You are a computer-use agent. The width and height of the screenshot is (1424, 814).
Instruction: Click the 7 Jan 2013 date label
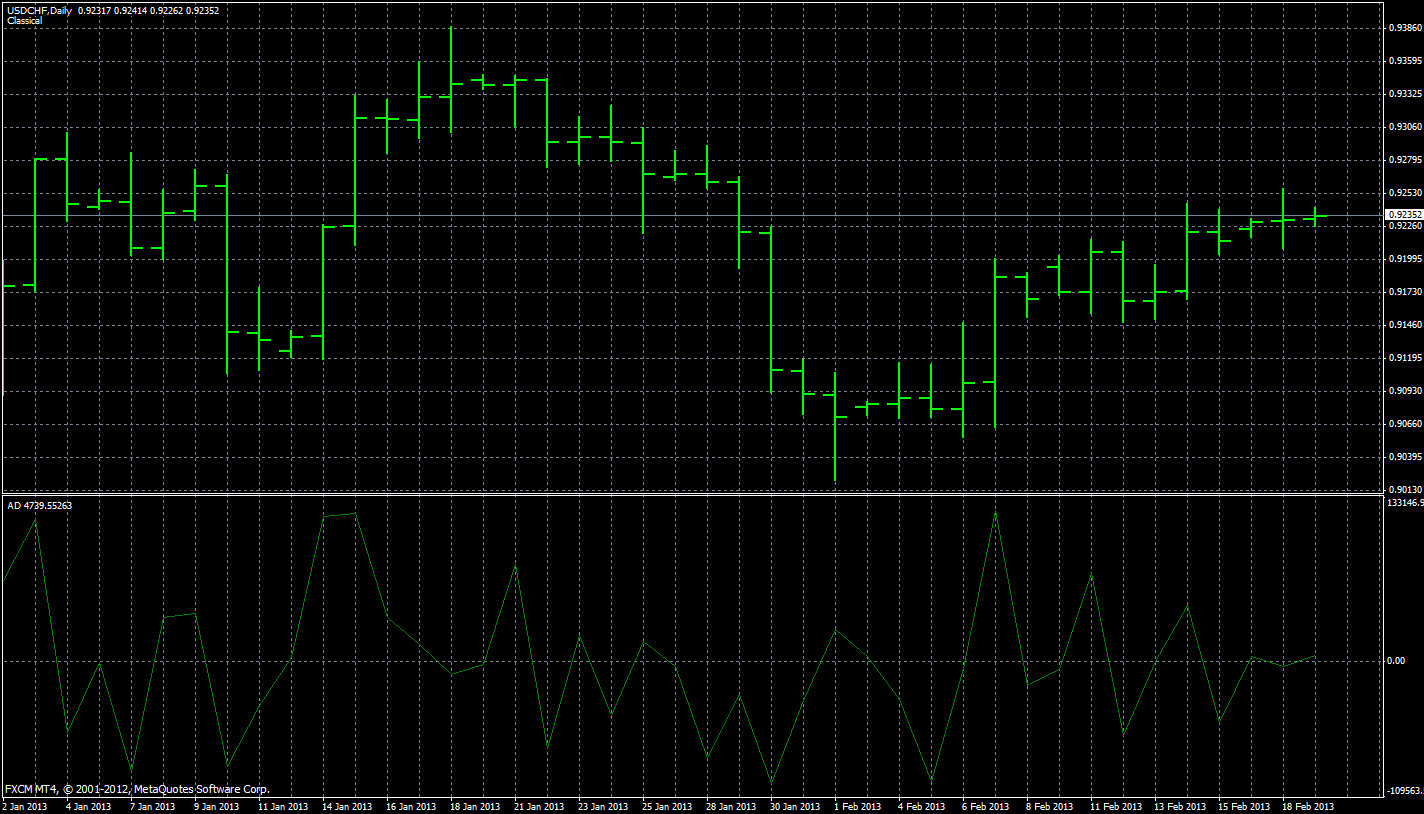152,807
